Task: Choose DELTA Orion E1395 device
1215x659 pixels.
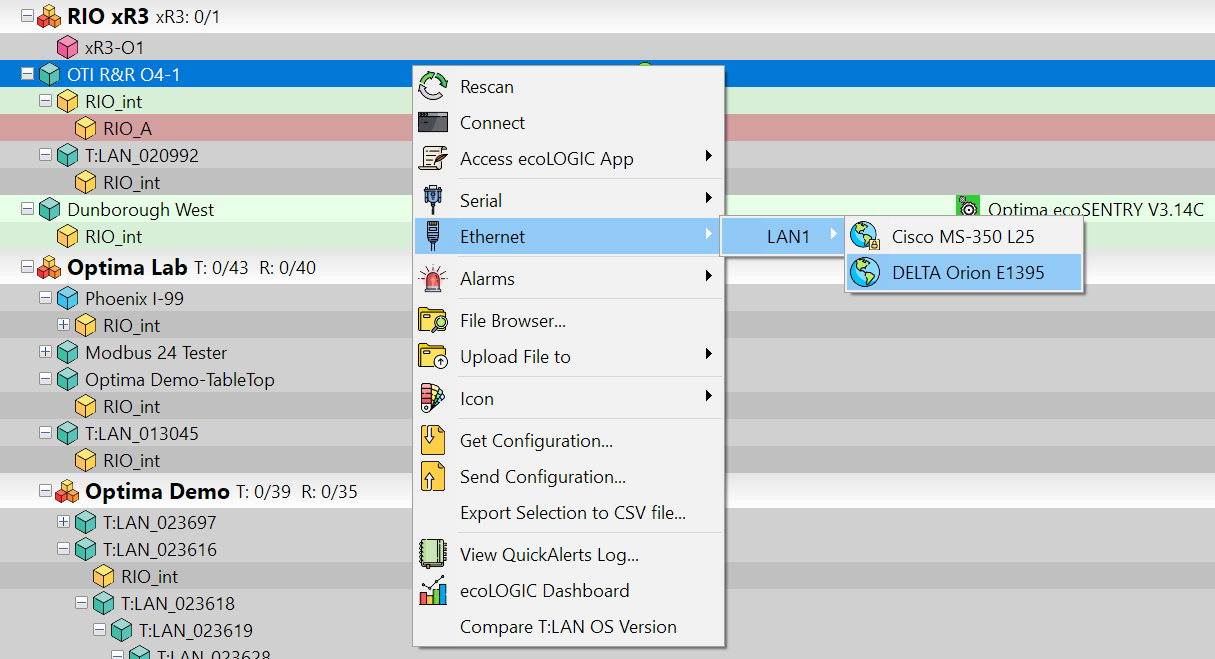Action: pos(964,272)
